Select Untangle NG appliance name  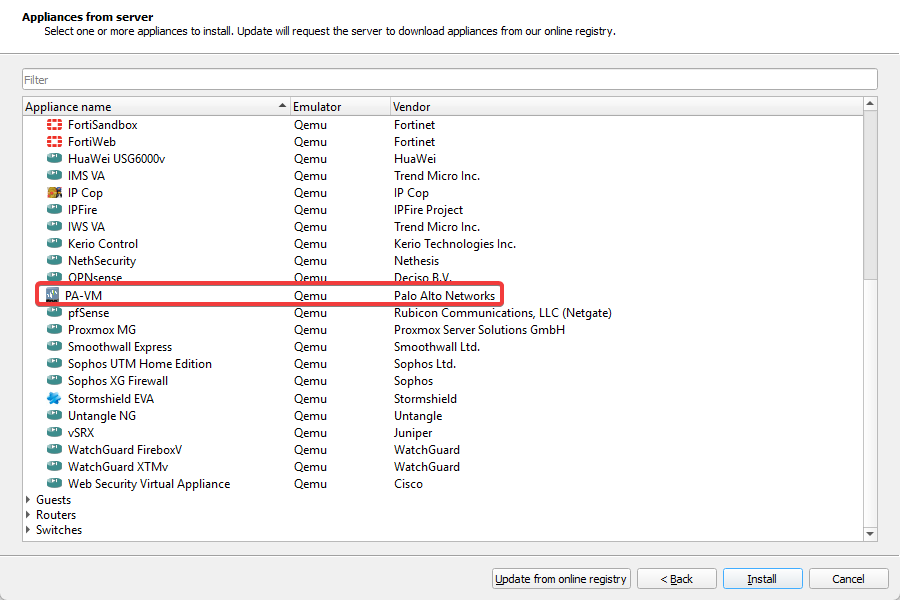[x=102, y=416]
